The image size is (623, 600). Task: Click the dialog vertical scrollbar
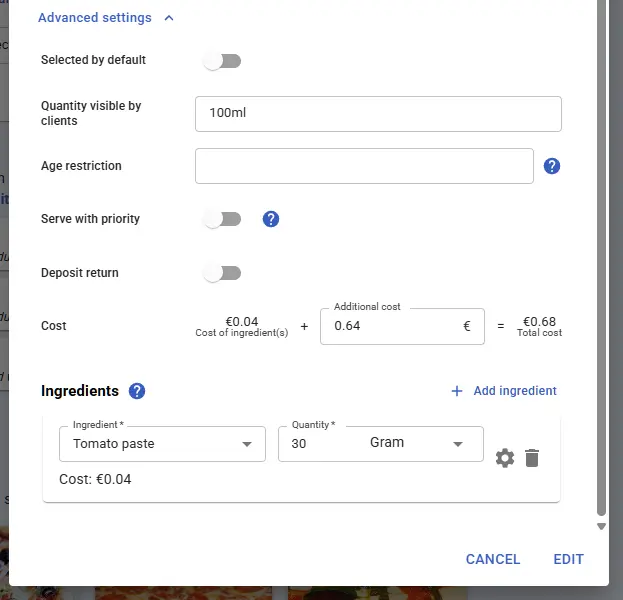[601, 260]
